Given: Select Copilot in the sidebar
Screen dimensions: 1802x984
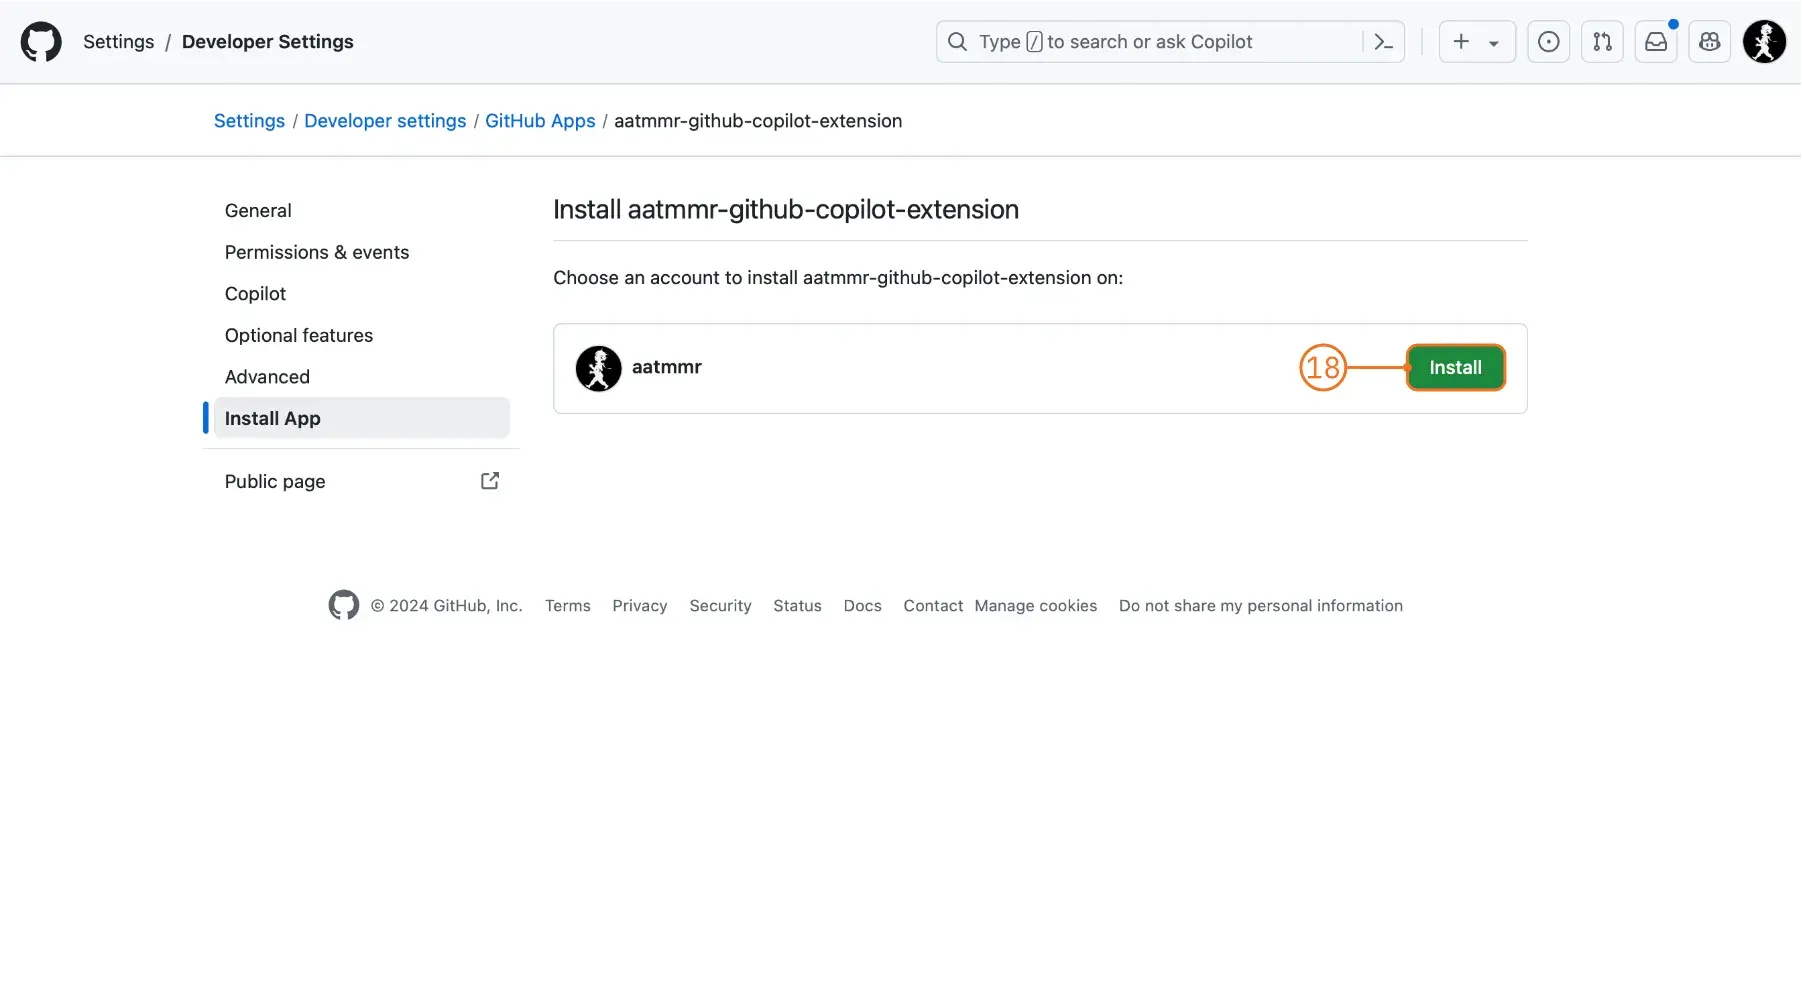Looking at the screenshot, I should [361, 294].
